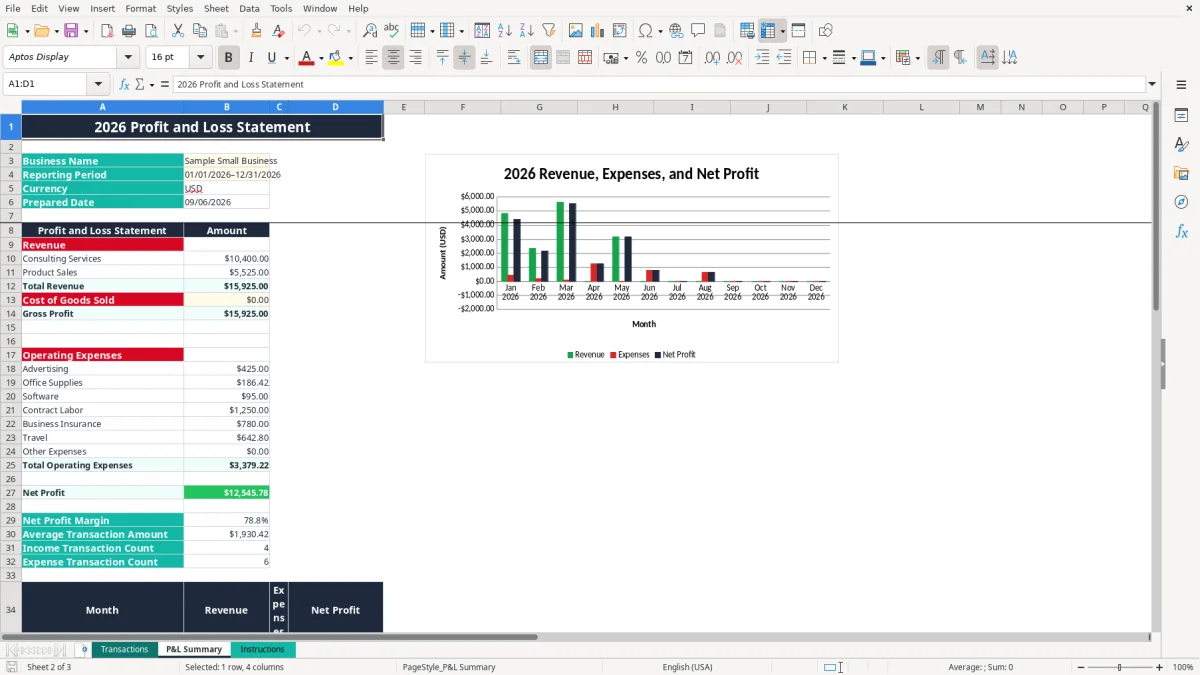Click the zoom slider in status bar

tap(1119, 667)
